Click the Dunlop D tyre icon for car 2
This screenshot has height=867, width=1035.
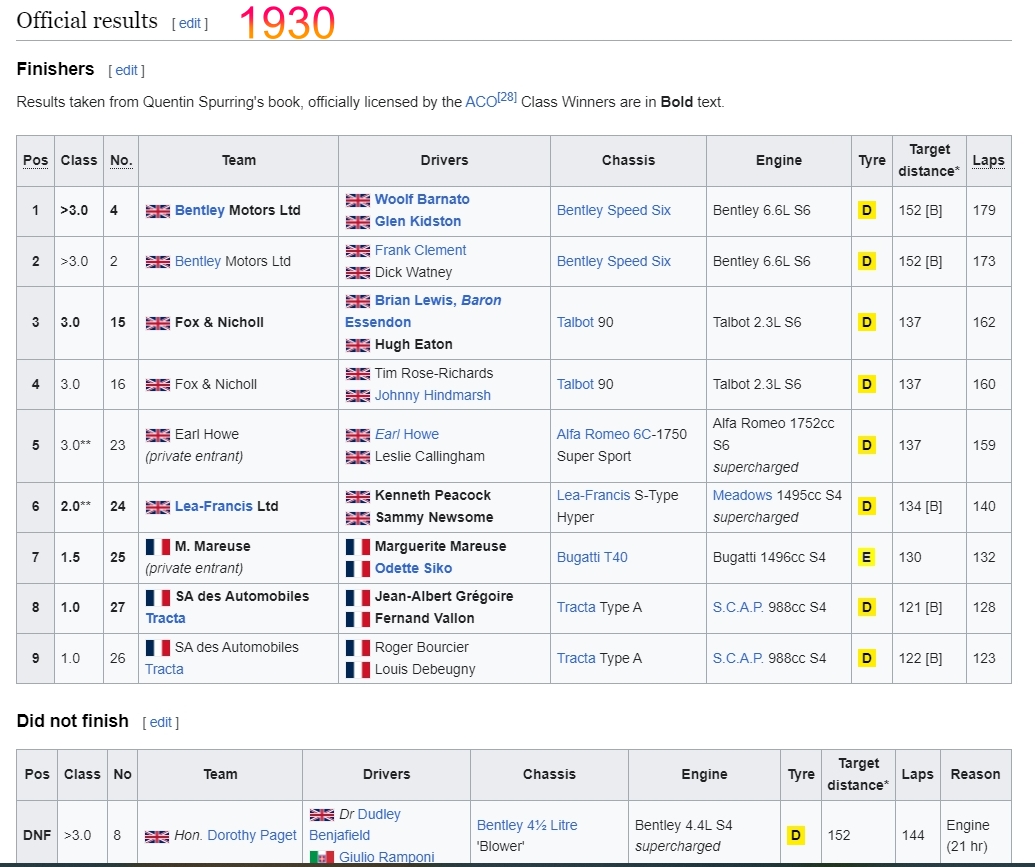867,261
